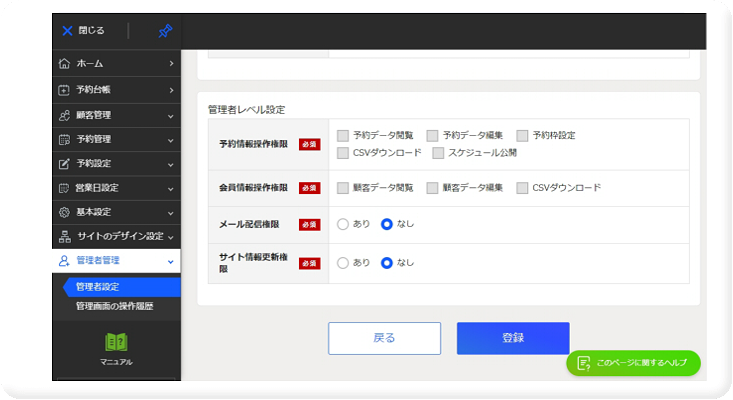Open the マニュアル book icon
Image resolution: width=733 pixels, height=400 pixels.
click(116, 340)
